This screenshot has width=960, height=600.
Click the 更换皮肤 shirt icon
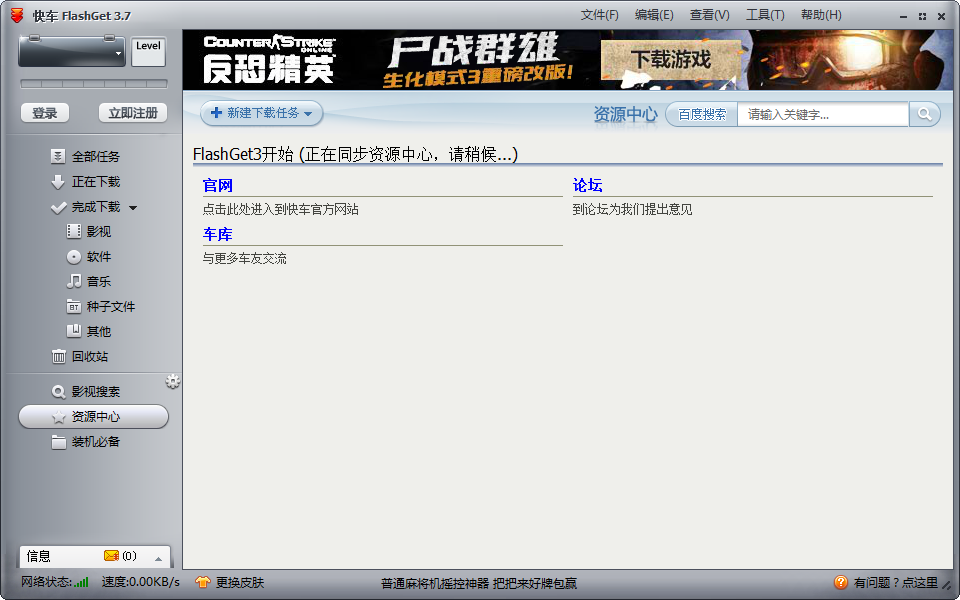click(203, 582)
